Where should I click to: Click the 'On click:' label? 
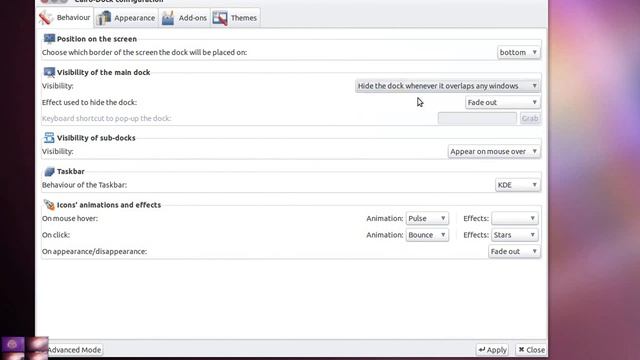[56, 235]
